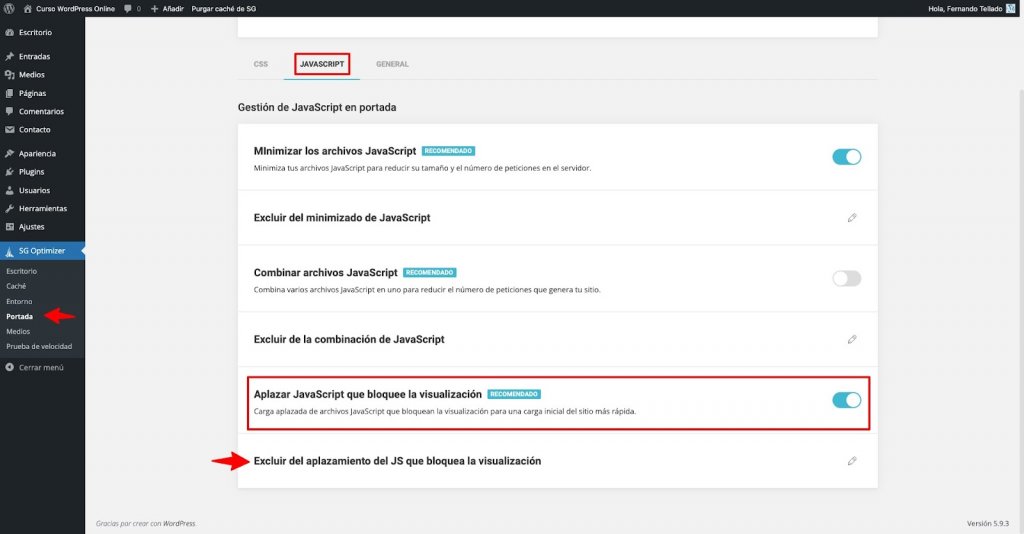Edit Excluir de la combinación pencil icon
Viewport: 1024px width, 534px height.
coord(852,339)
